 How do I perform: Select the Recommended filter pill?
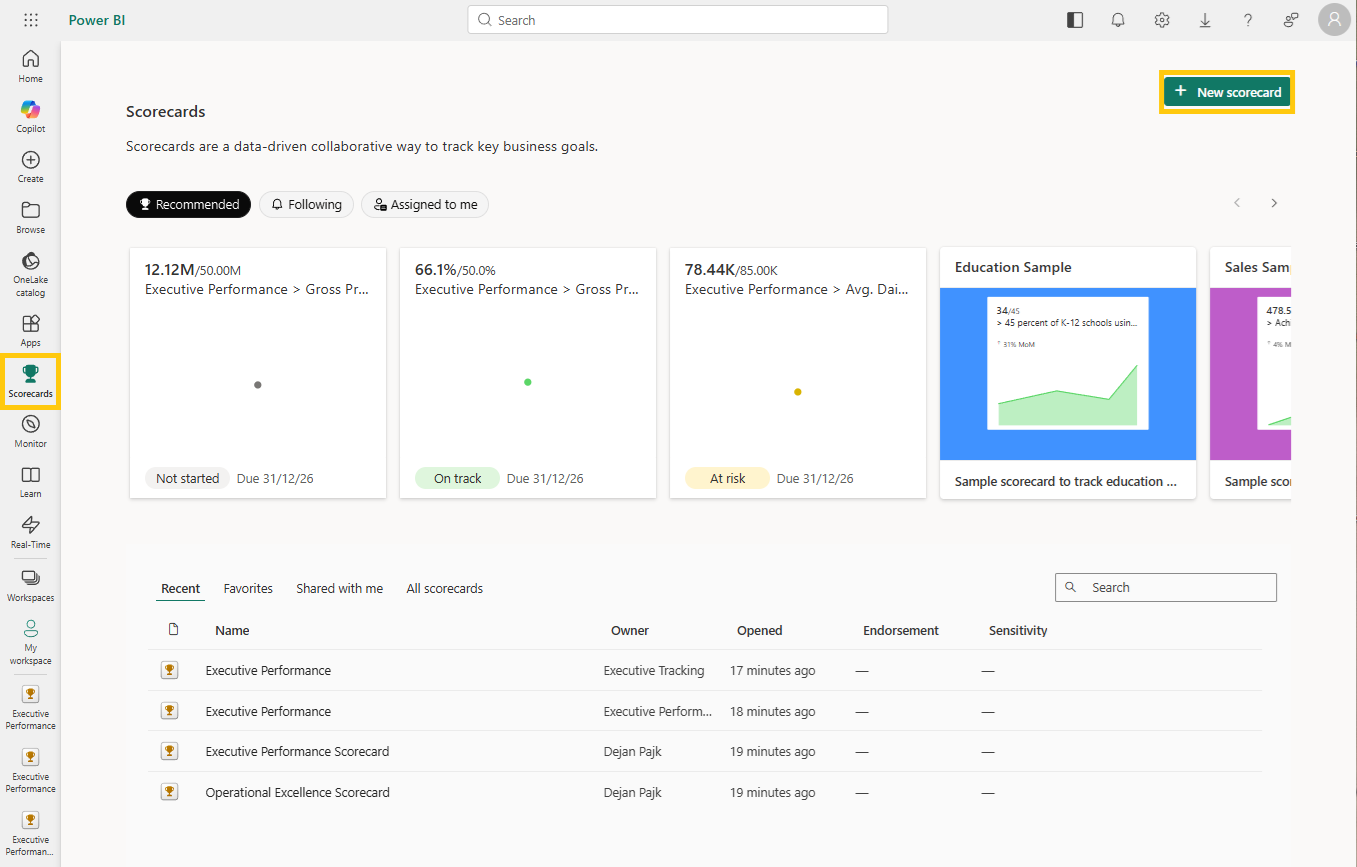click(x=189, y=204)
